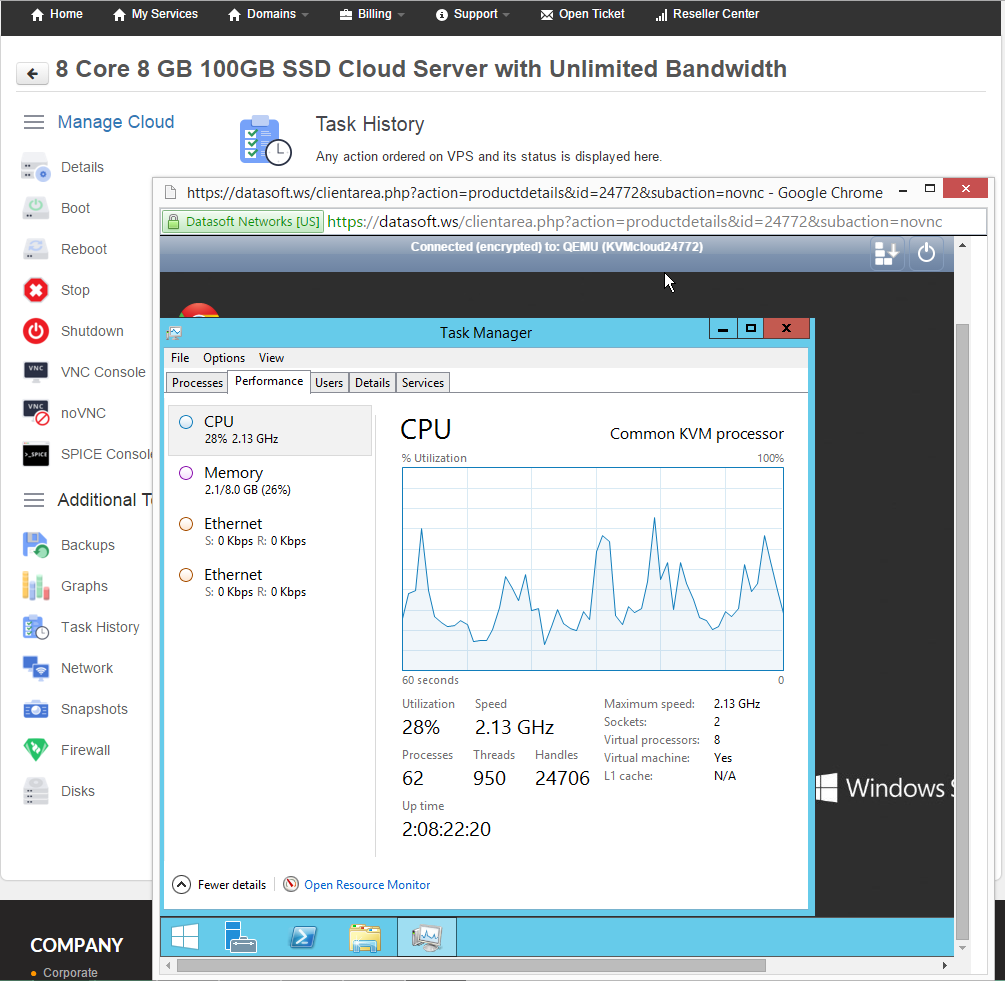Viewport: 1005px width, 981px height.
Task: Collapse the Manage Cloud hamburger menu
Action: coord(34,122)
